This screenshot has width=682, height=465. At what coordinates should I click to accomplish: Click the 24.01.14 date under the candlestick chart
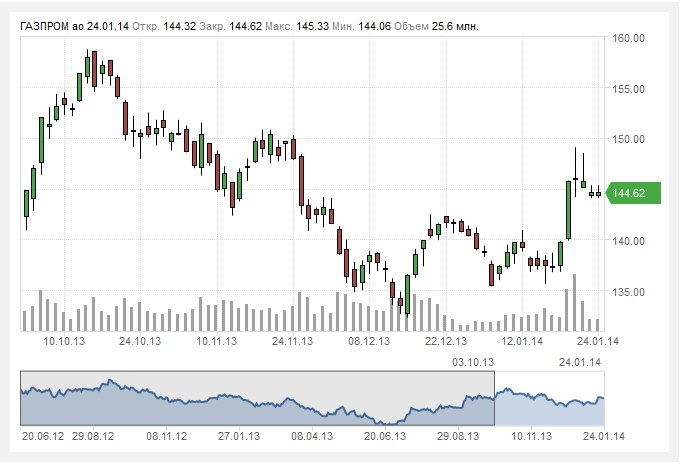click(x=598, y=341)
